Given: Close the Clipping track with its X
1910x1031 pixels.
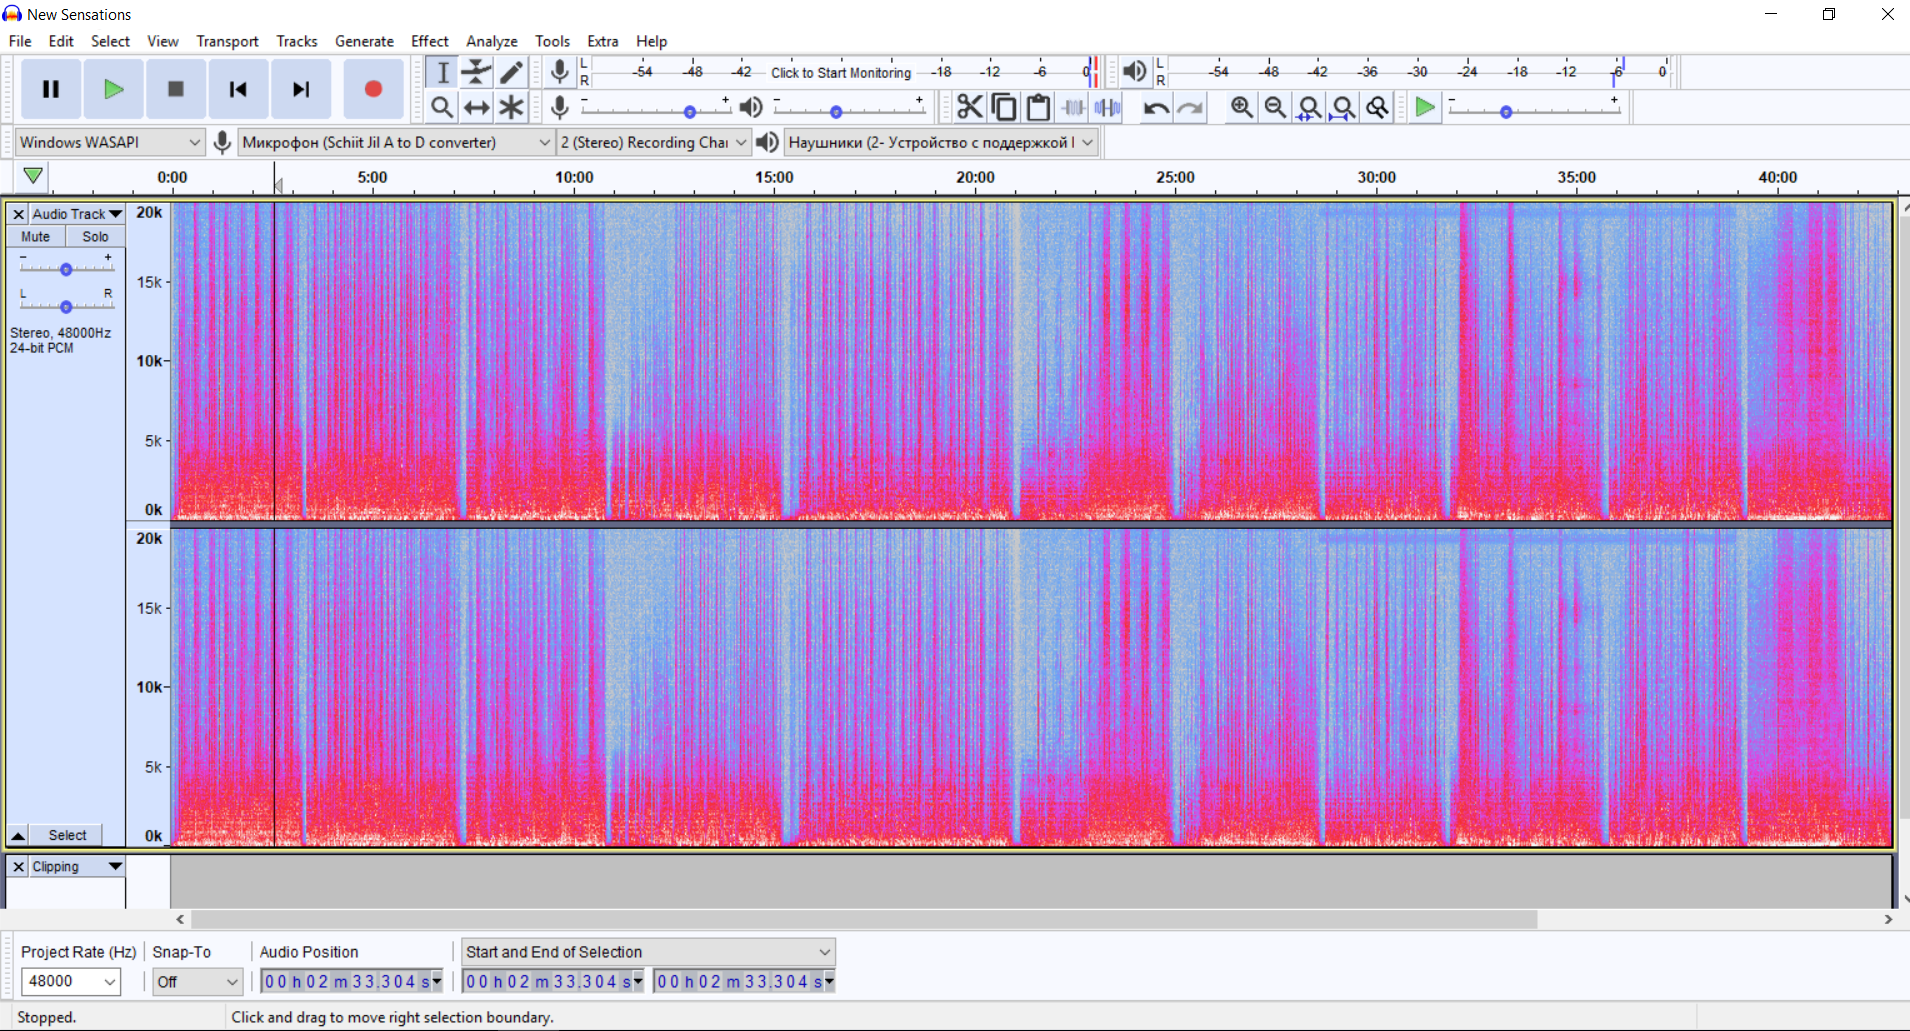Looking at the screenshot, I should point(18,867).
